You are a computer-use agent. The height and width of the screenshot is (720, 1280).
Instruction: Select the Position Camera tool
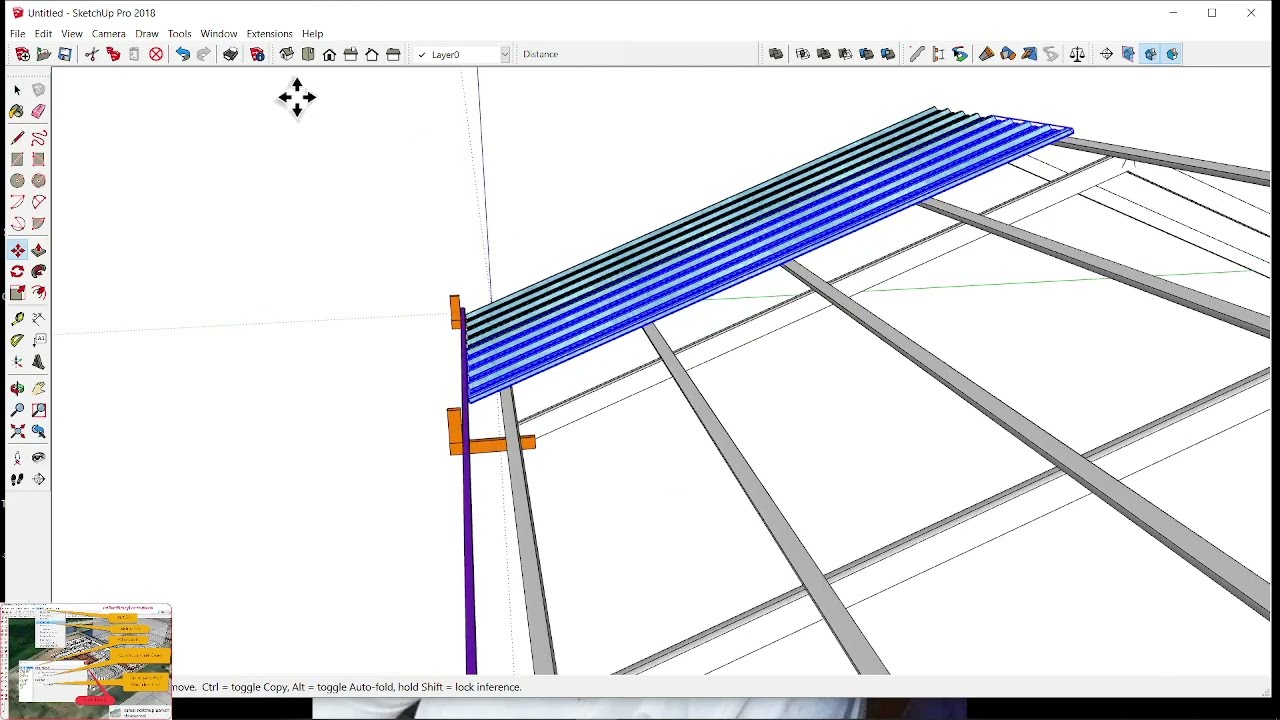click(x=17, y=458)
